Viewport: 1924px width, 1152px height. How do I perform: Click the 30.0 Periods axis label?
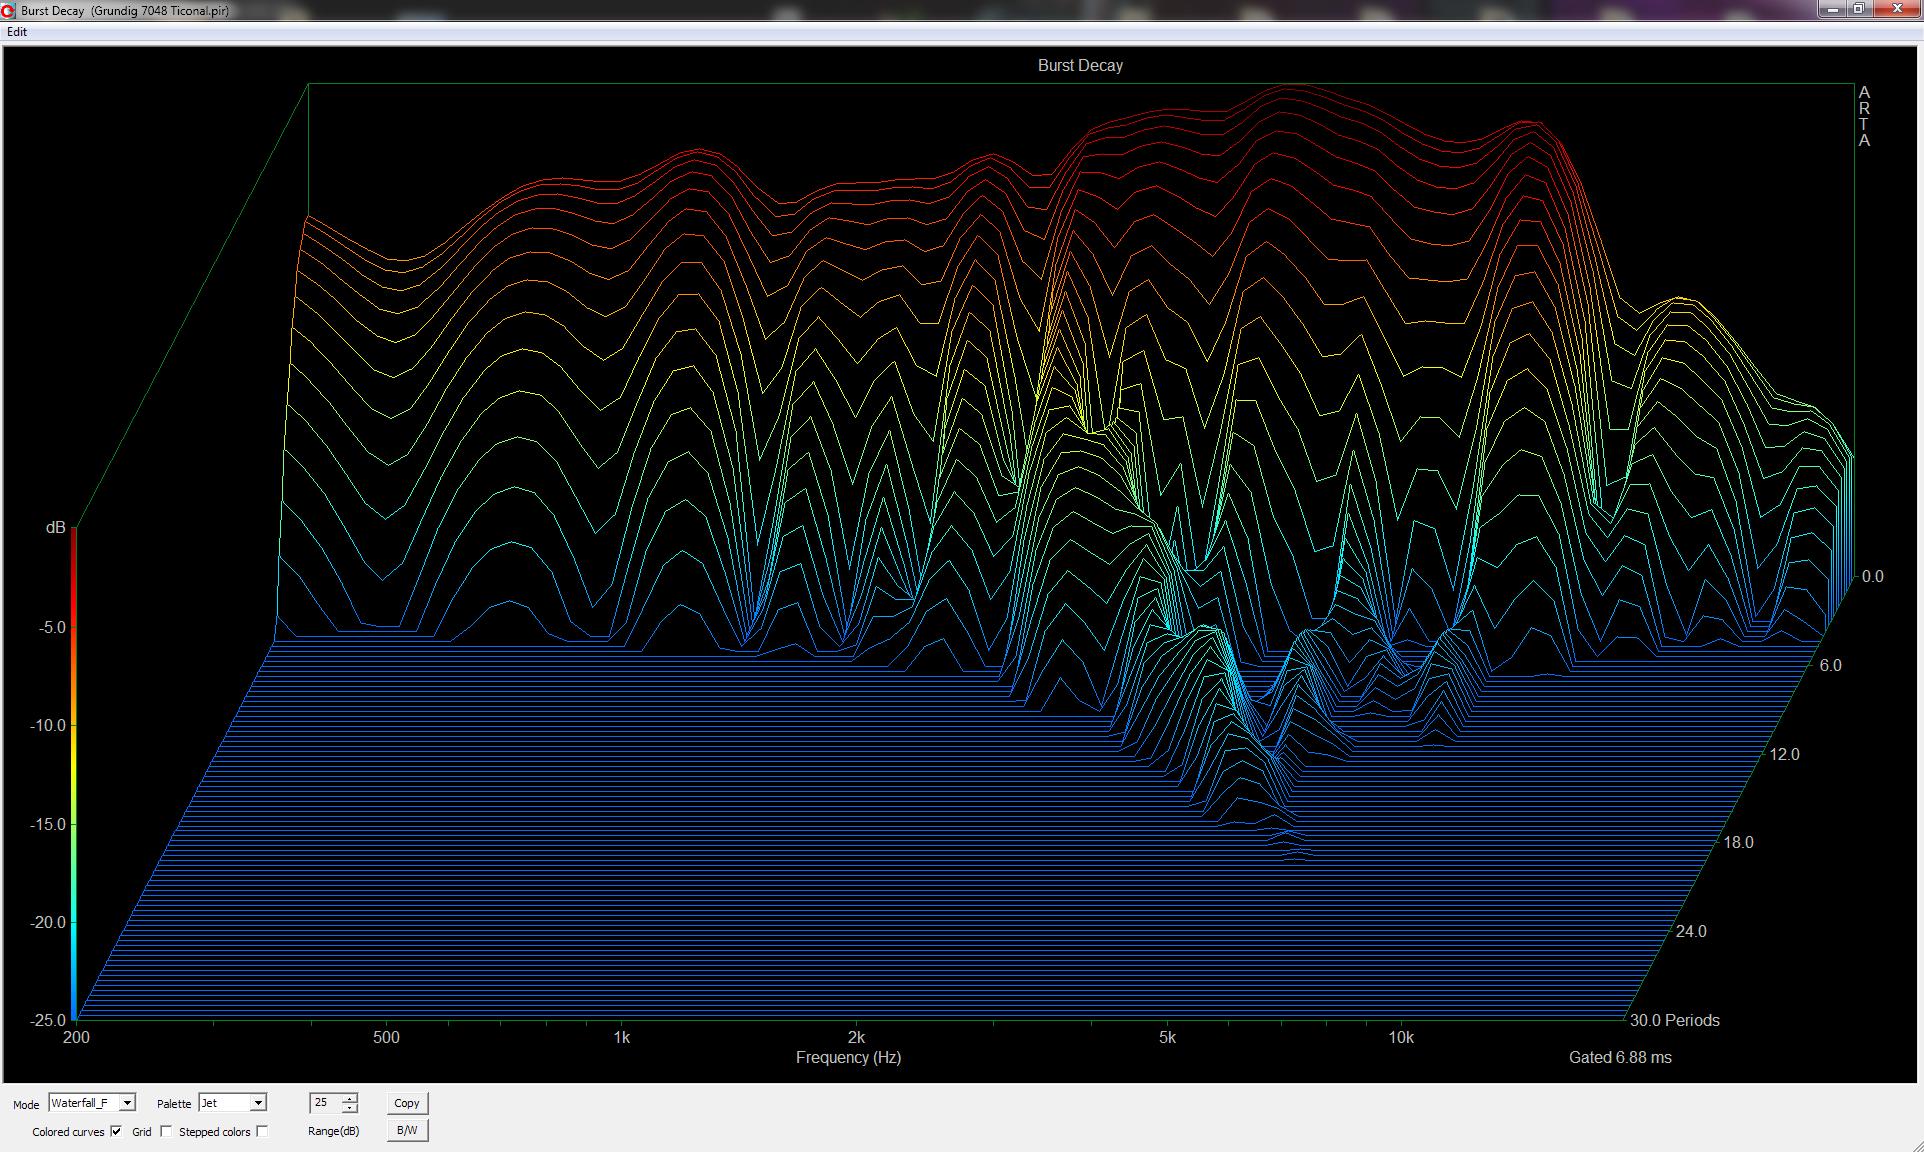pos(1675,1021)
